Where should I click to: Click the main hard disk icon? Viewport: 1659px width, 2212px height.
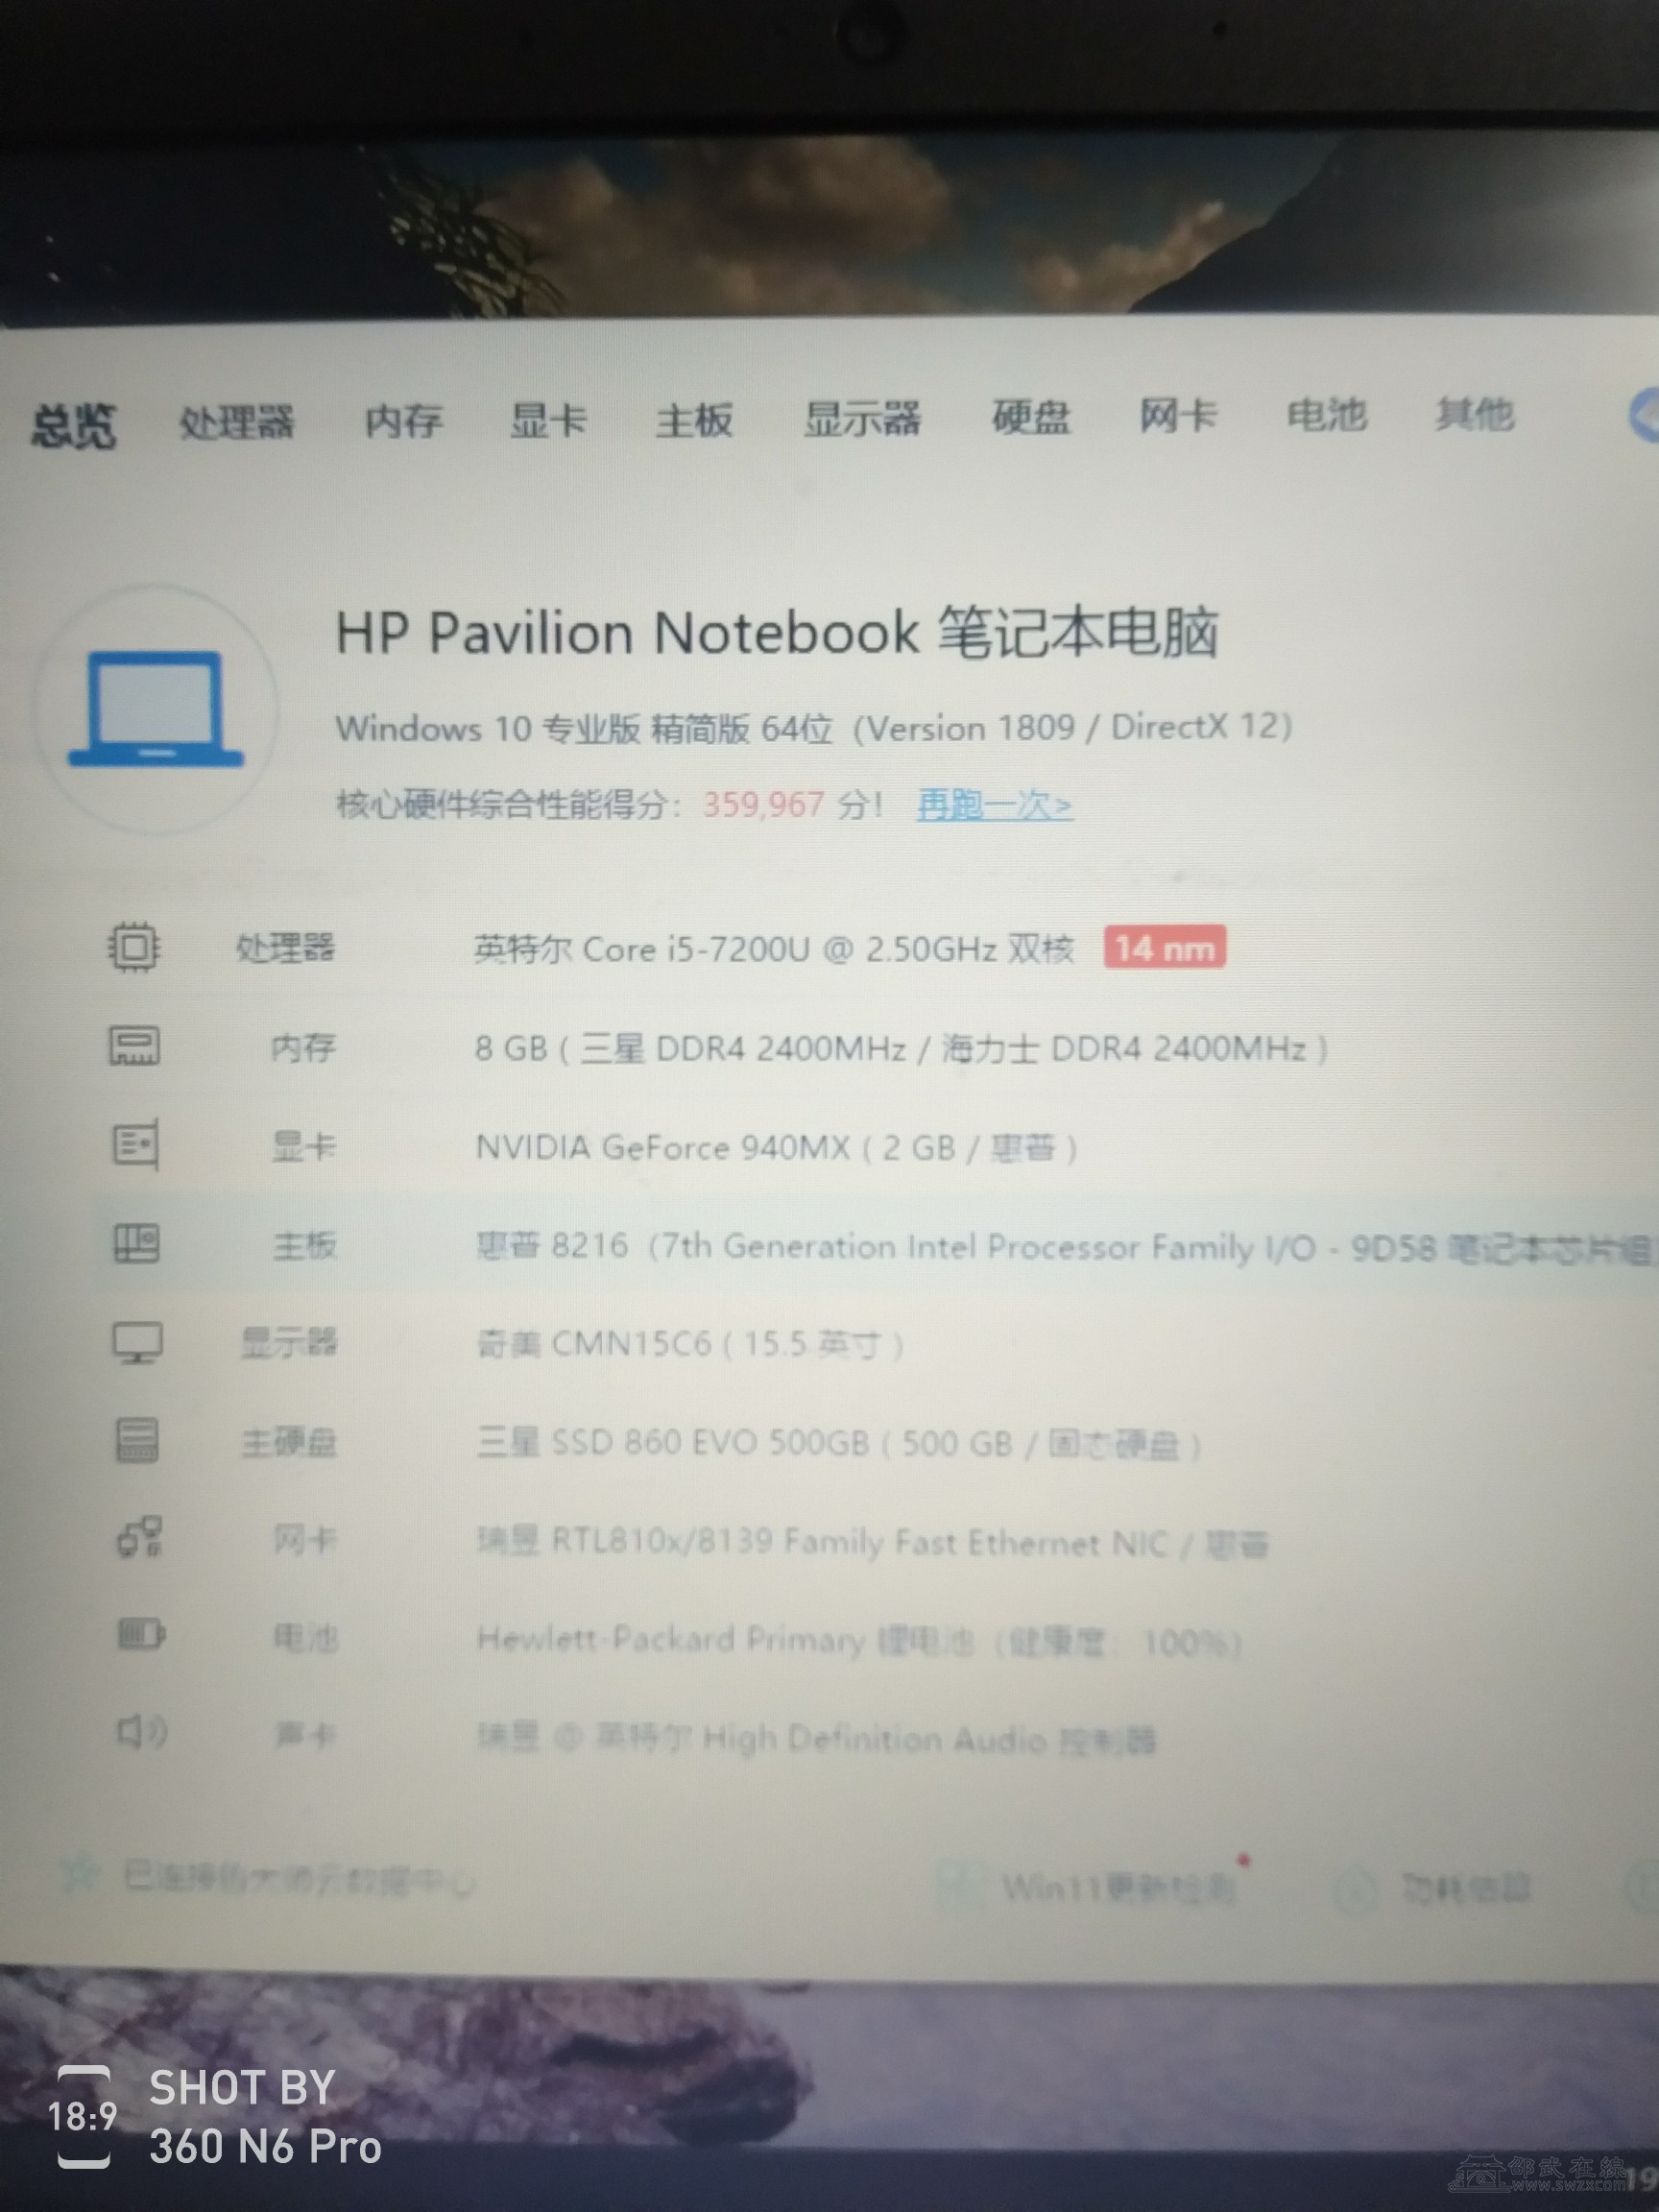tap(137, 1441)
